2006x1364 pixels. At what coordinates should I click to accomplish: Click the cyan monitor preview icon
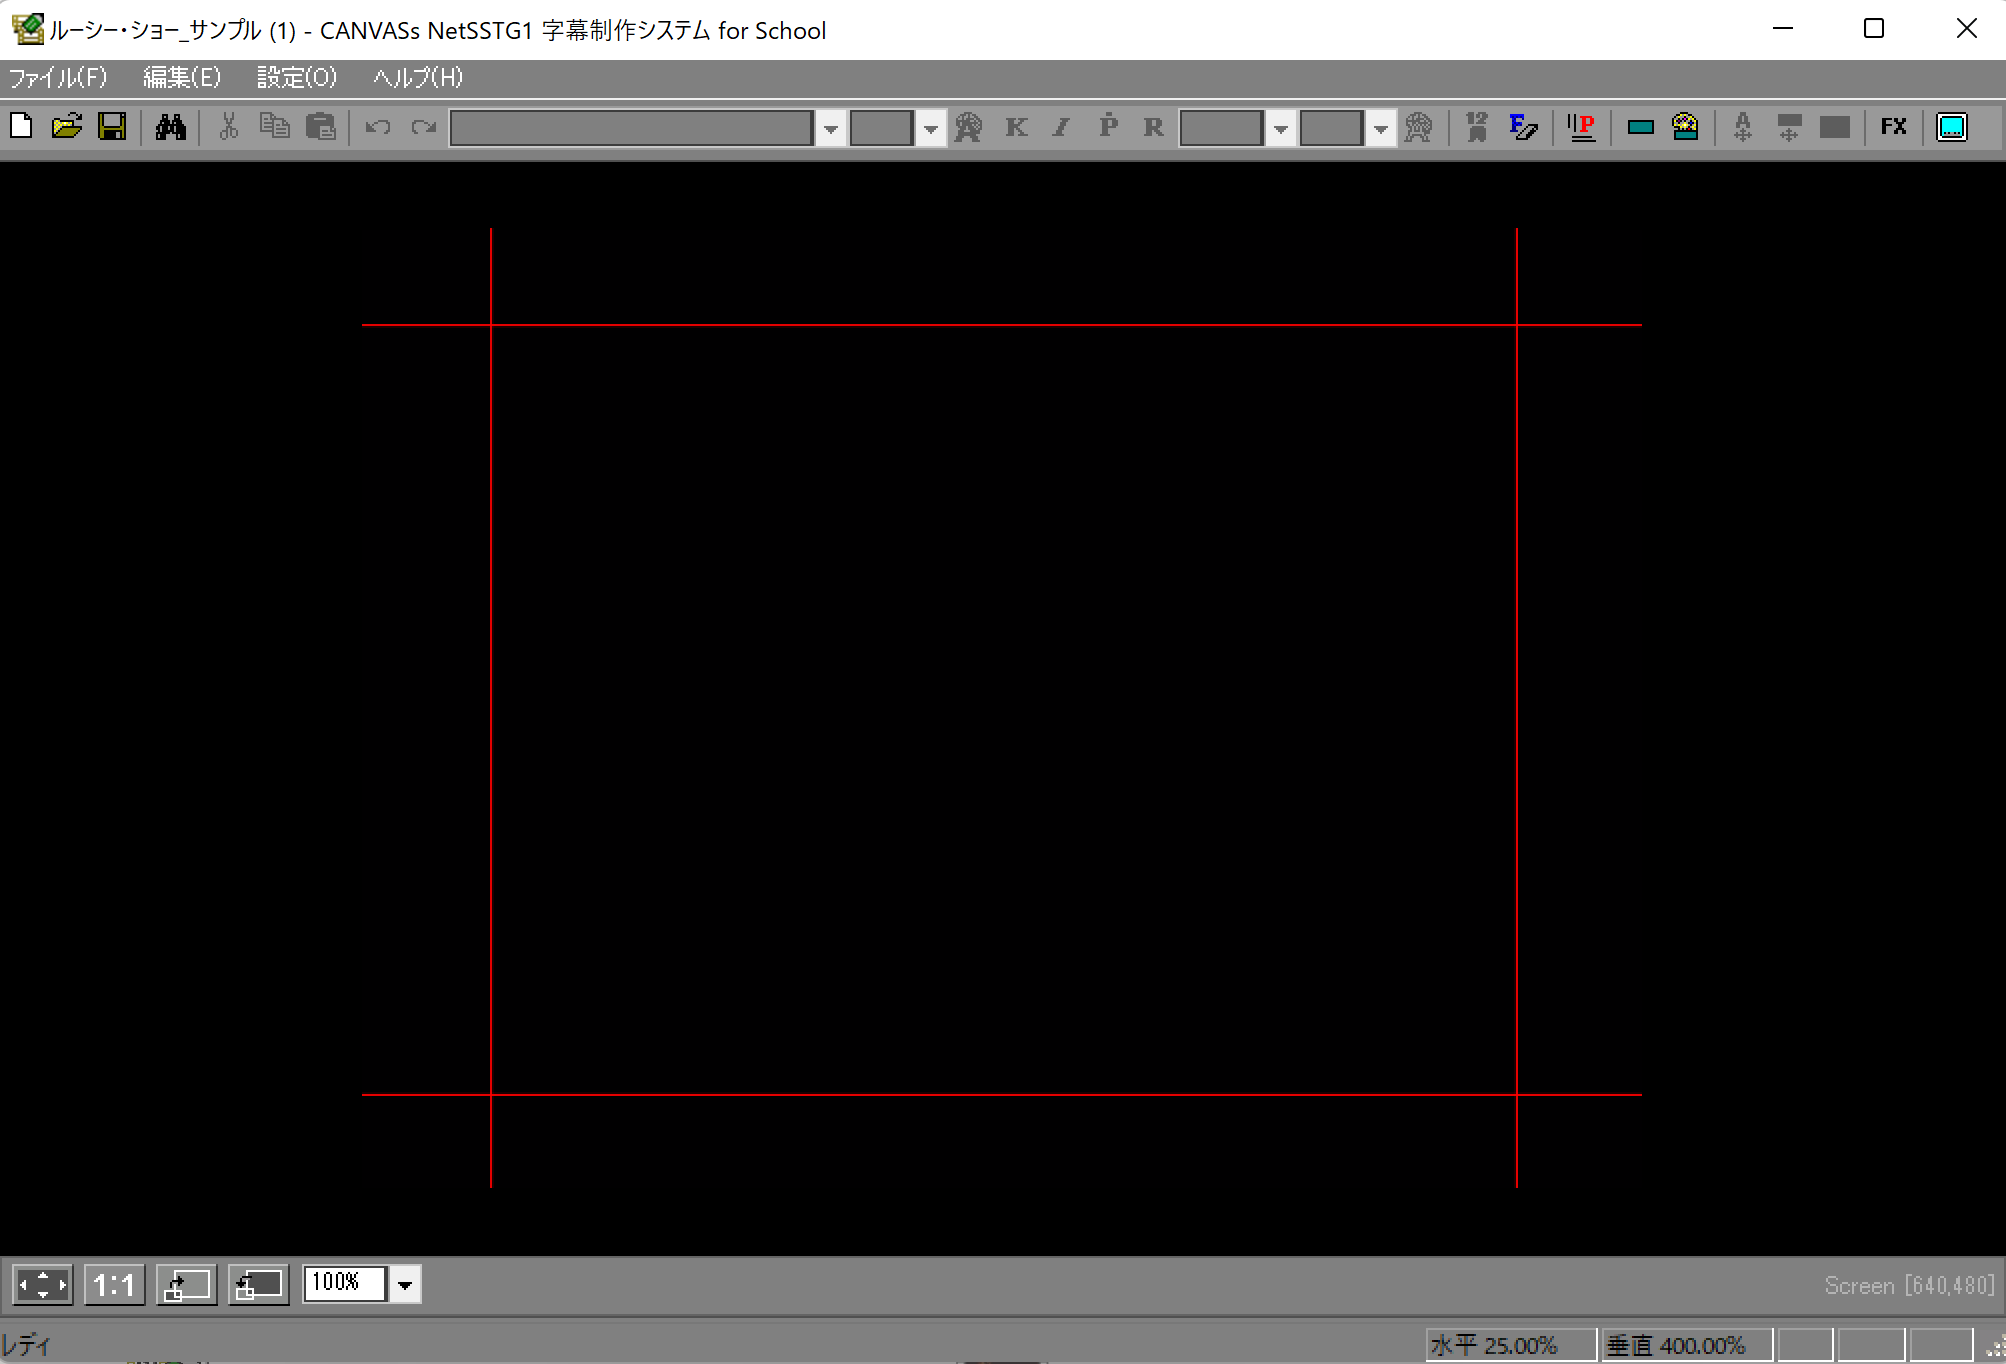click(1951, 127)
